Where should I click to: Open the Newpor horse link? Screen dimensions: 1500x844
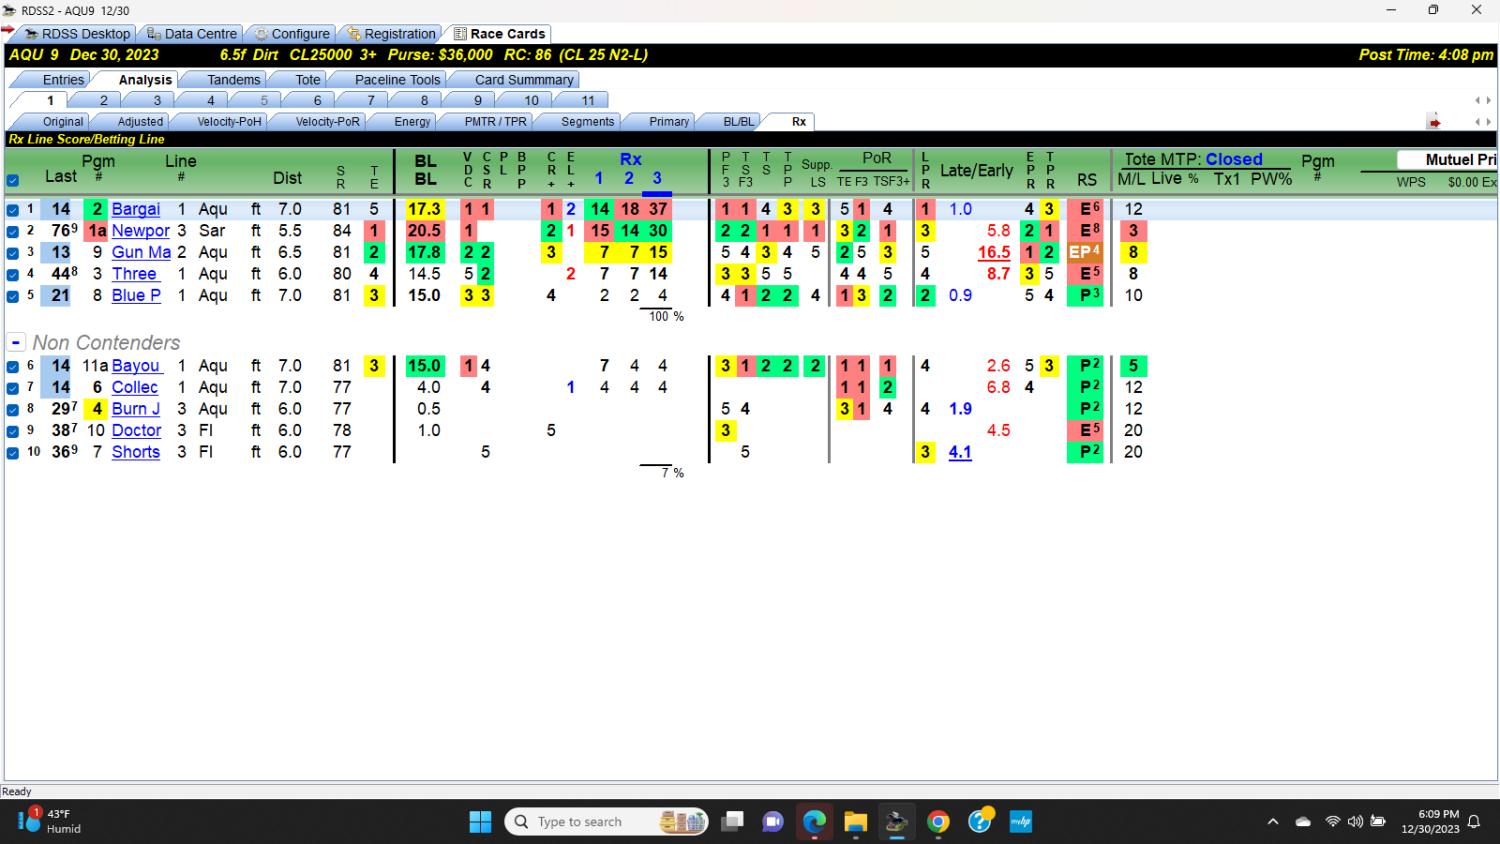point(140,231)
